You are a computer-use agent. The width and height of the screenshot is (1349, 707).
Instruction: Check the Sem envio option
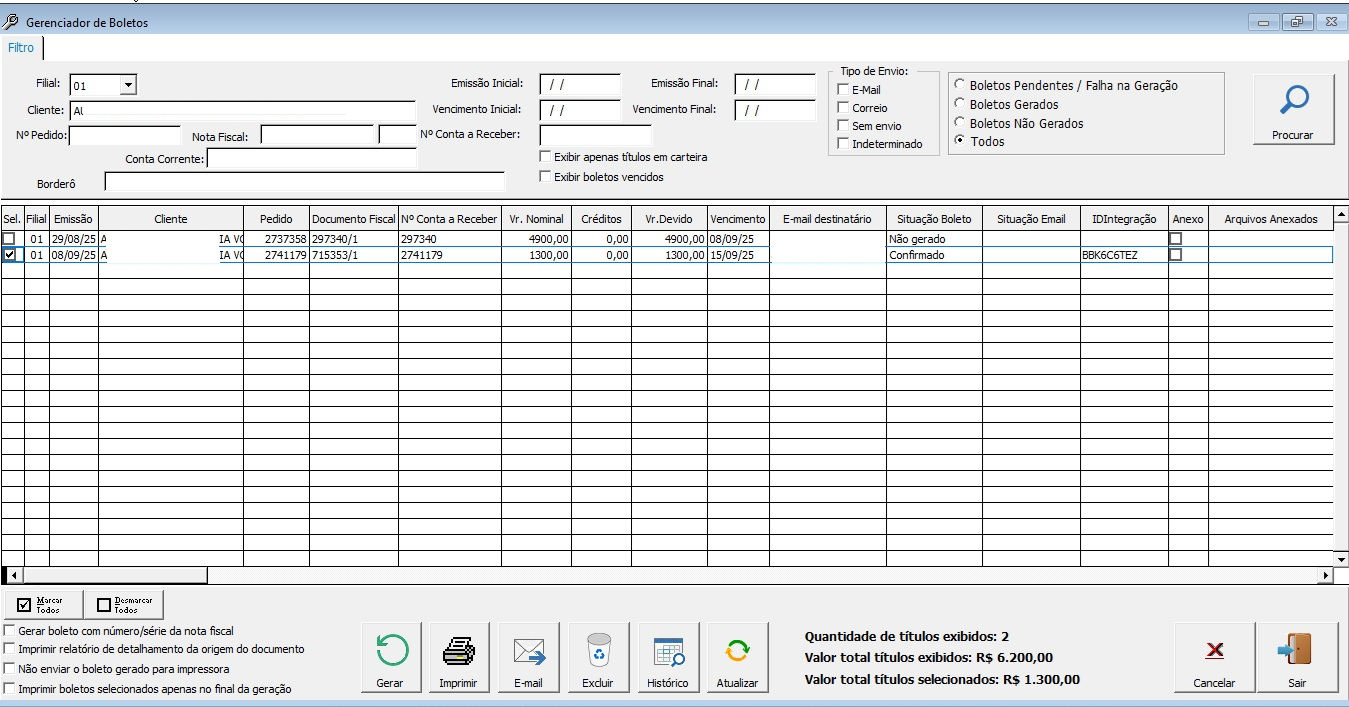tap(843, 126)
